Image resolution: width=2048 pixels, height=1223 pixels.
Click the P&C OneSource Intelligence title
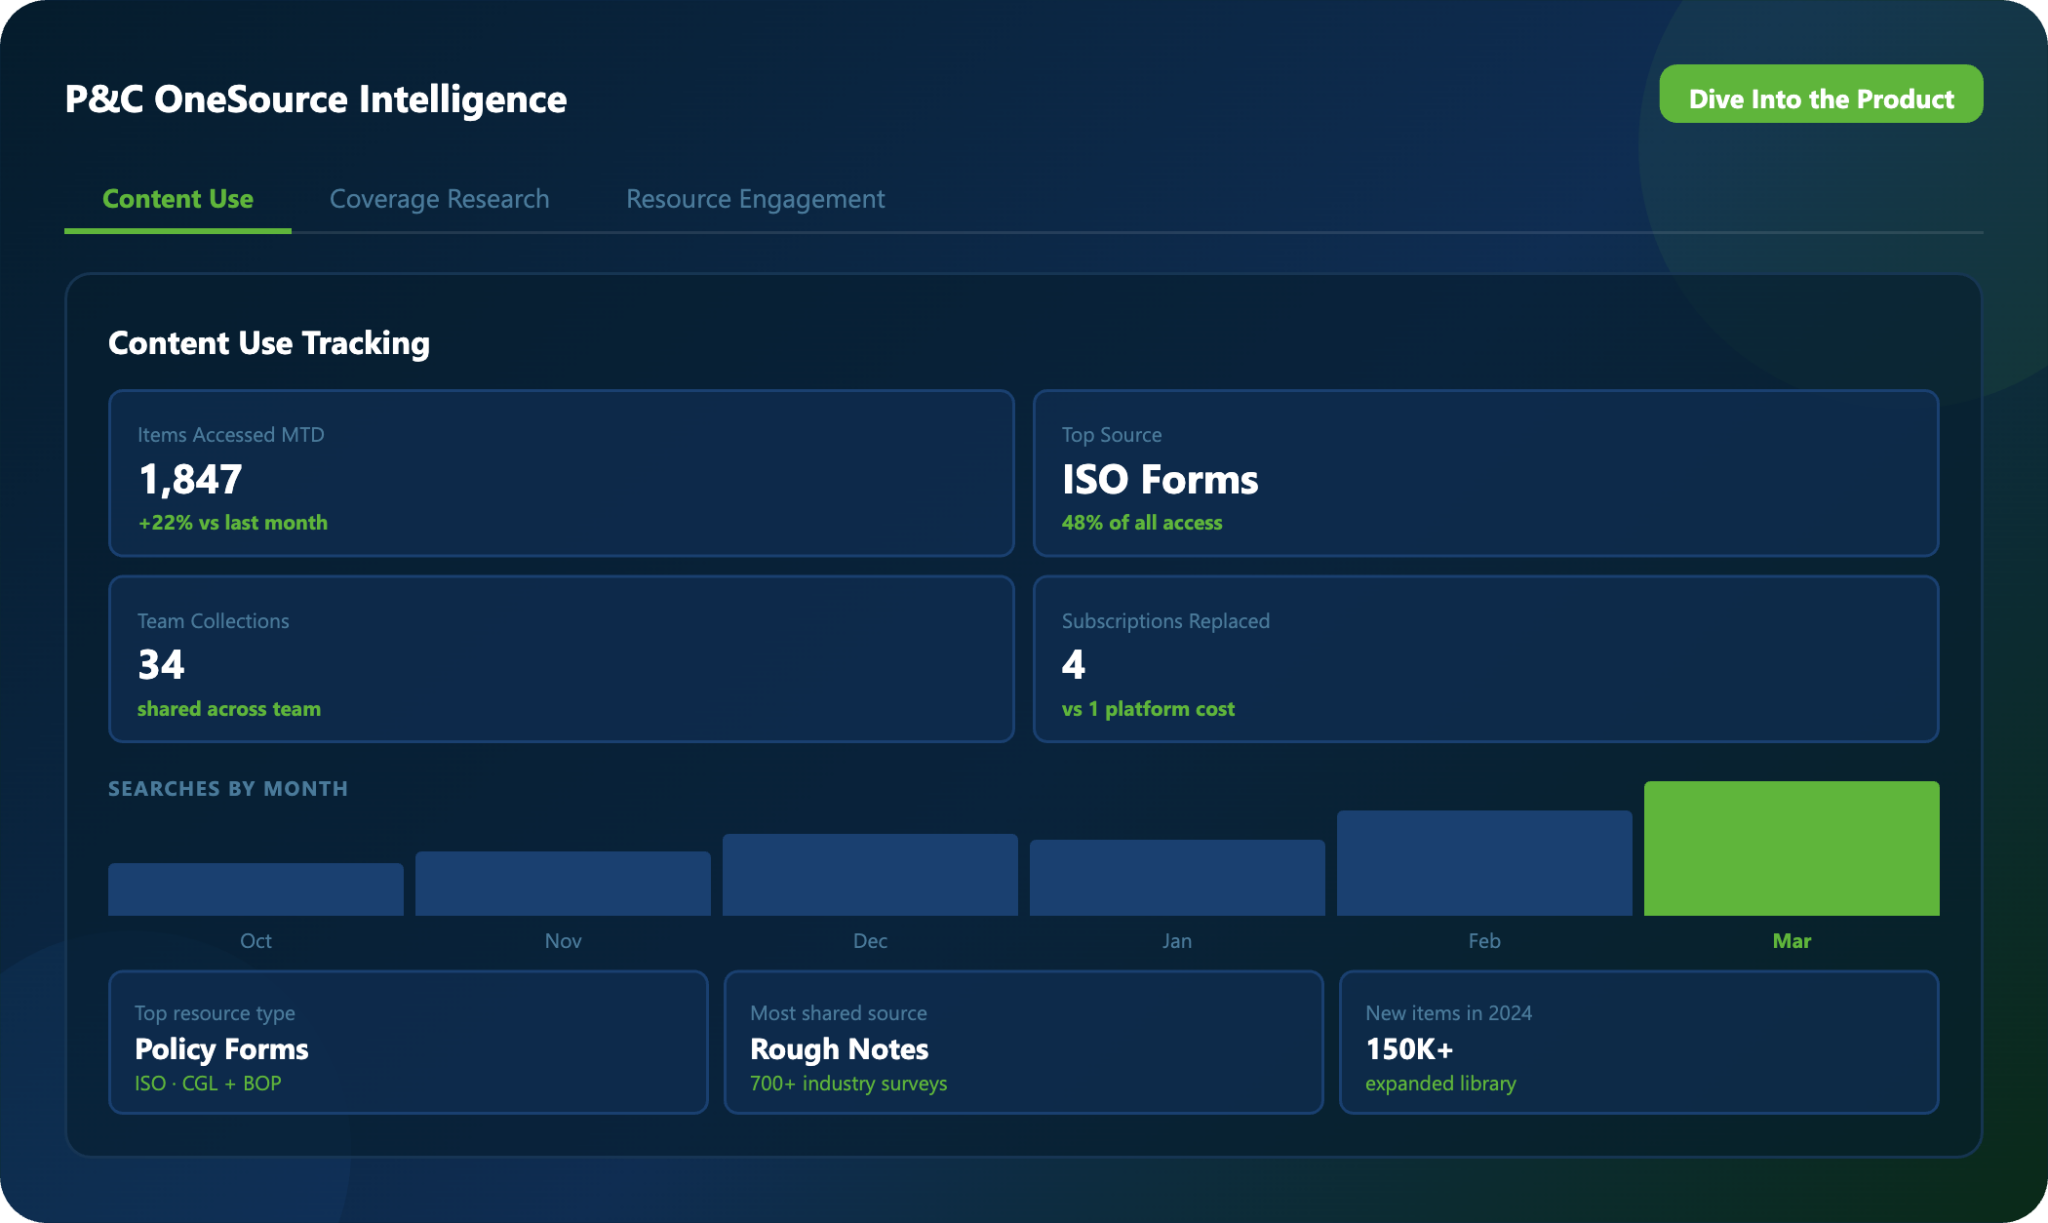pyautogui.click(x=316, y=99)
